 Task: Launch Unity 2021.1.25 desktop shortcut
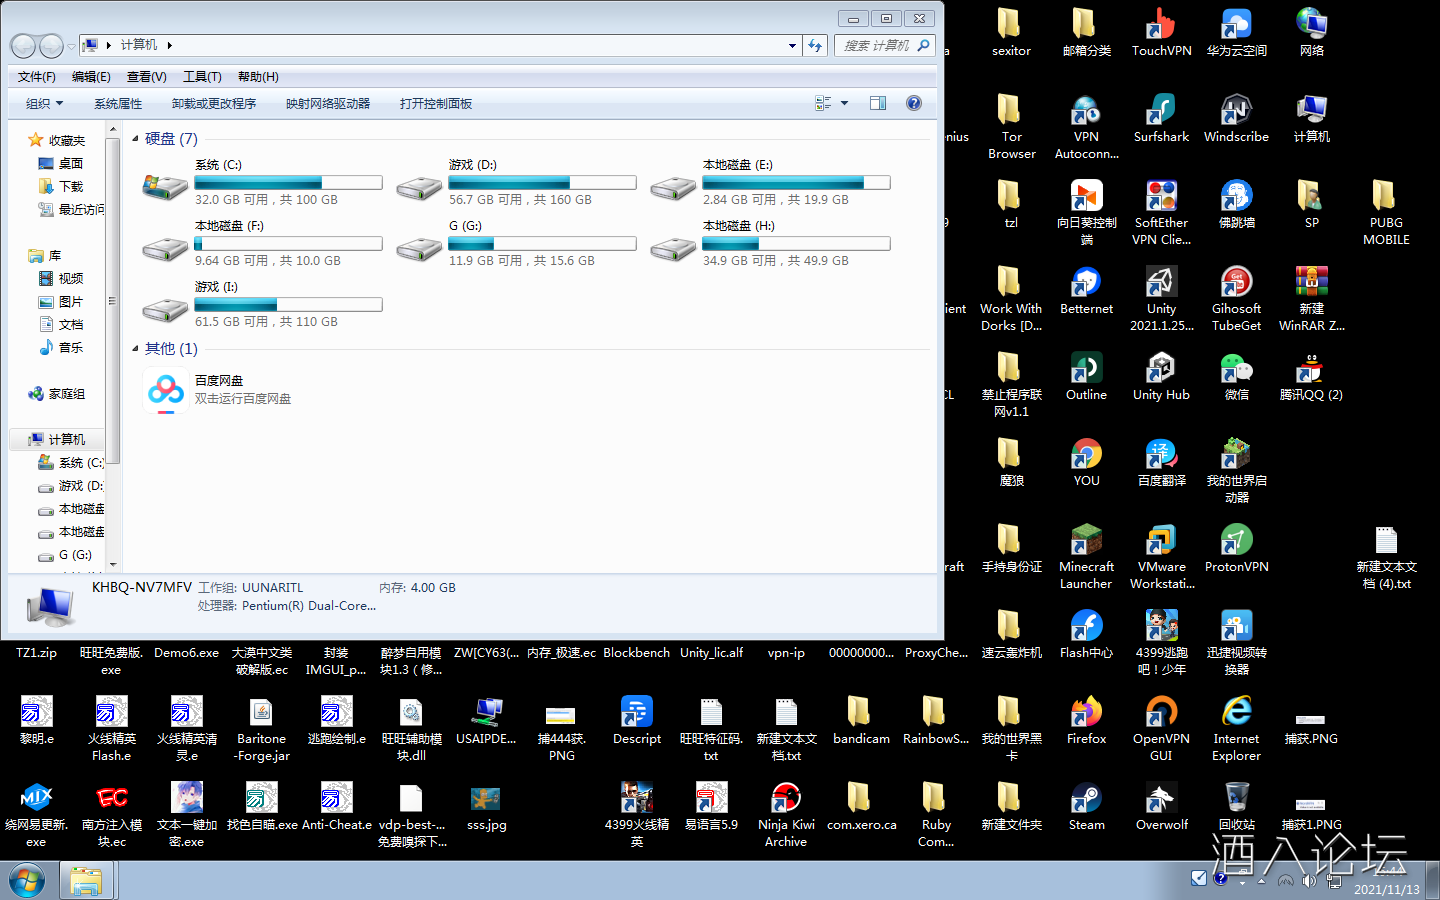(x=1161, y=298)
